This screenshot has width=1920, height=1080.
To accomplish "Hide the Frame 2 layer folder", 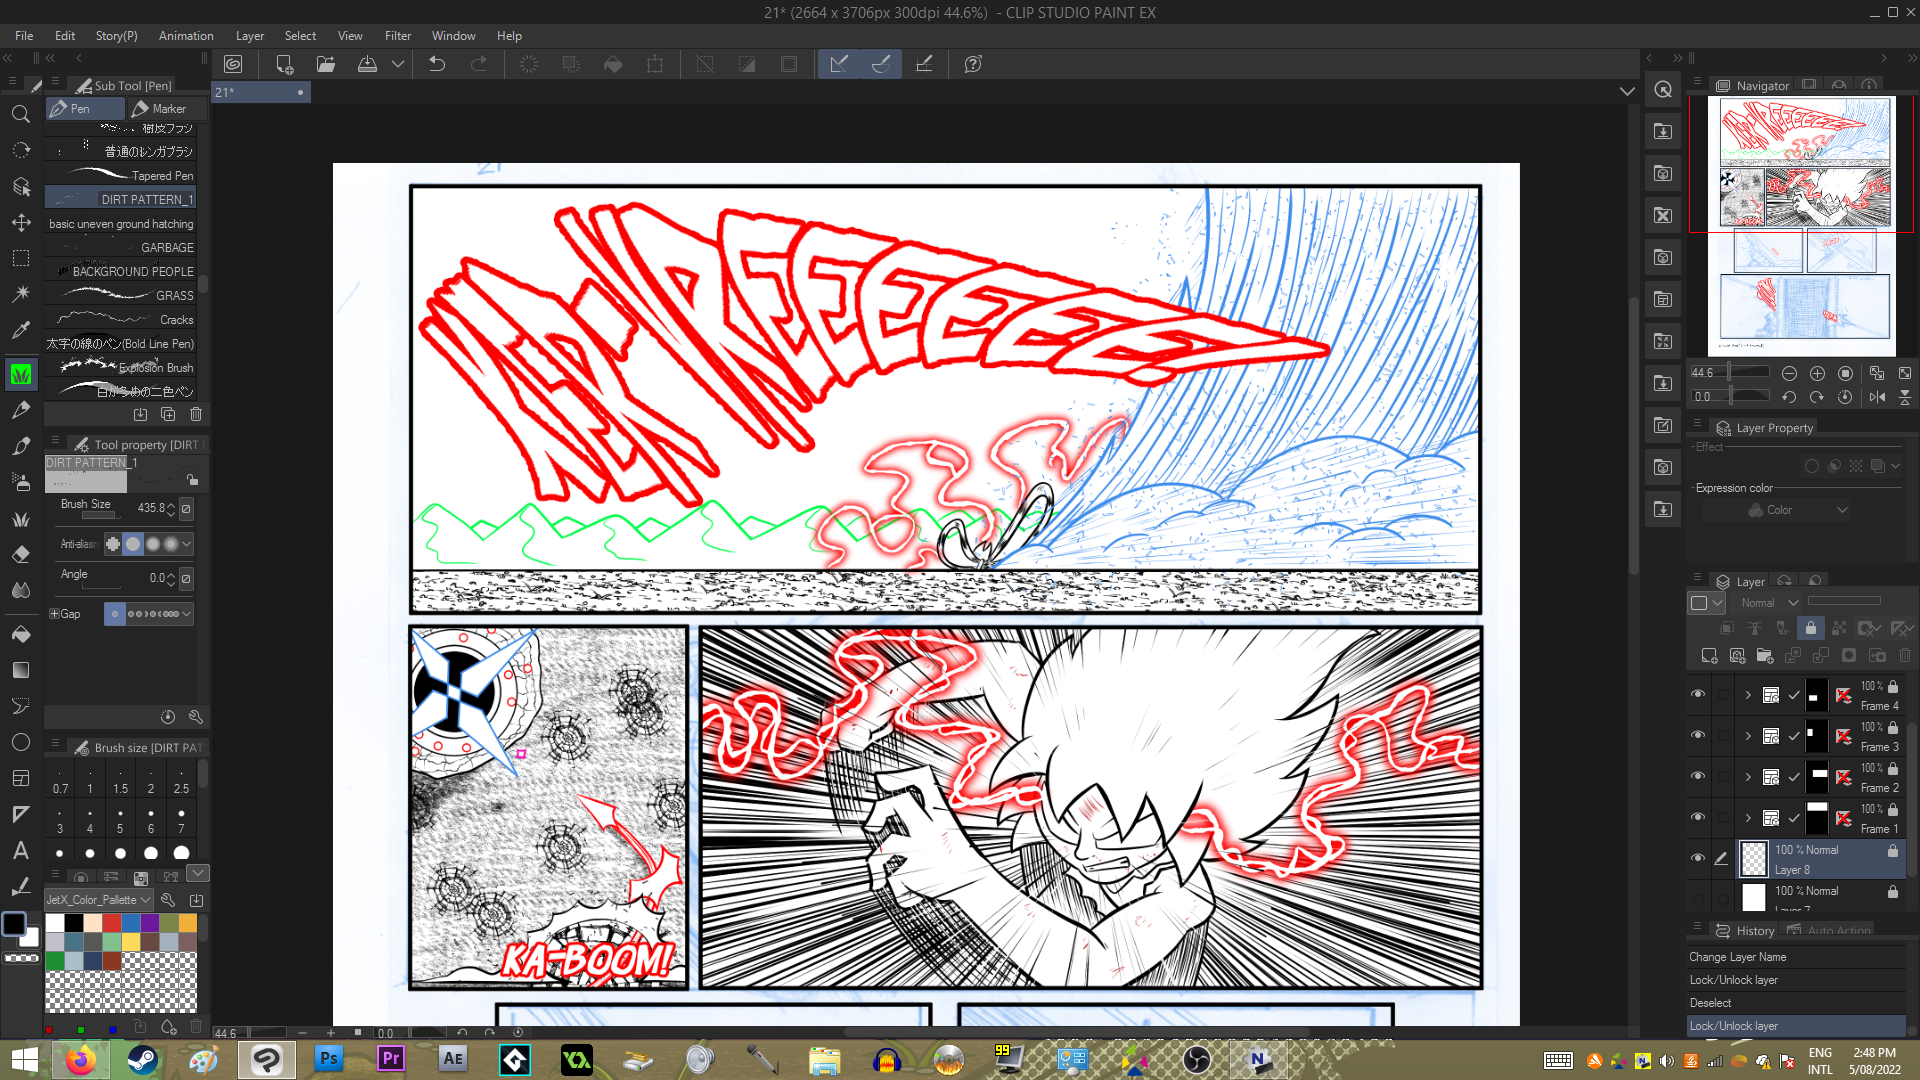I will pos(1697,776).
